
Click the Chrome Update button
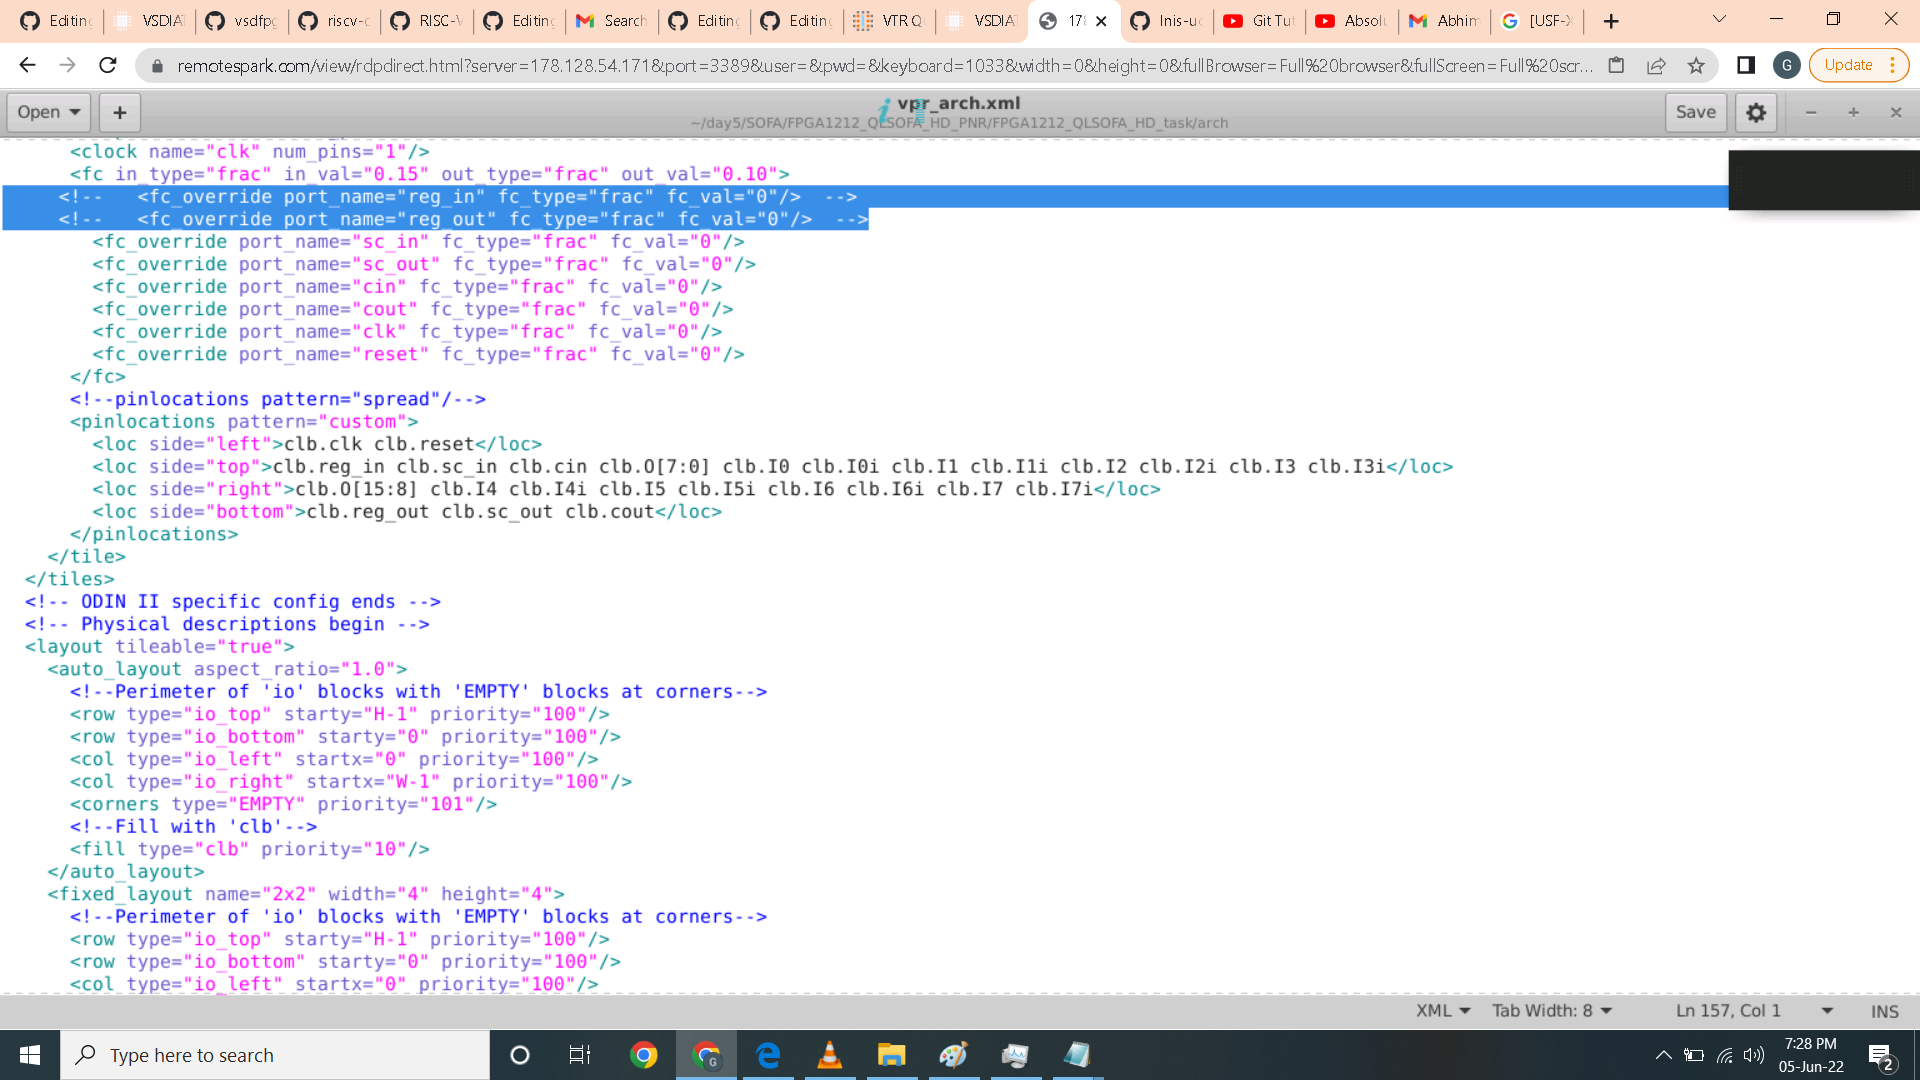click(1848, 65)
